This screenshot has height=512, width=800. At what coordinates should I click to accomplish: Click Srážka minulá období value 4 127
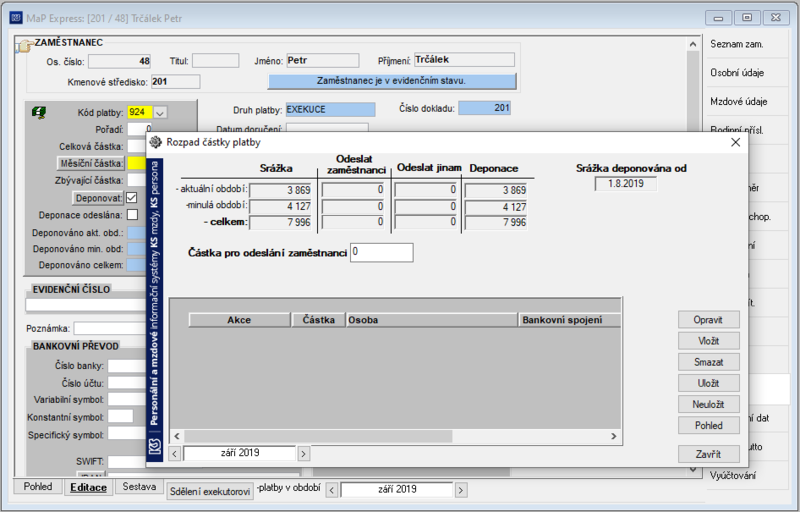coord(281,207)
